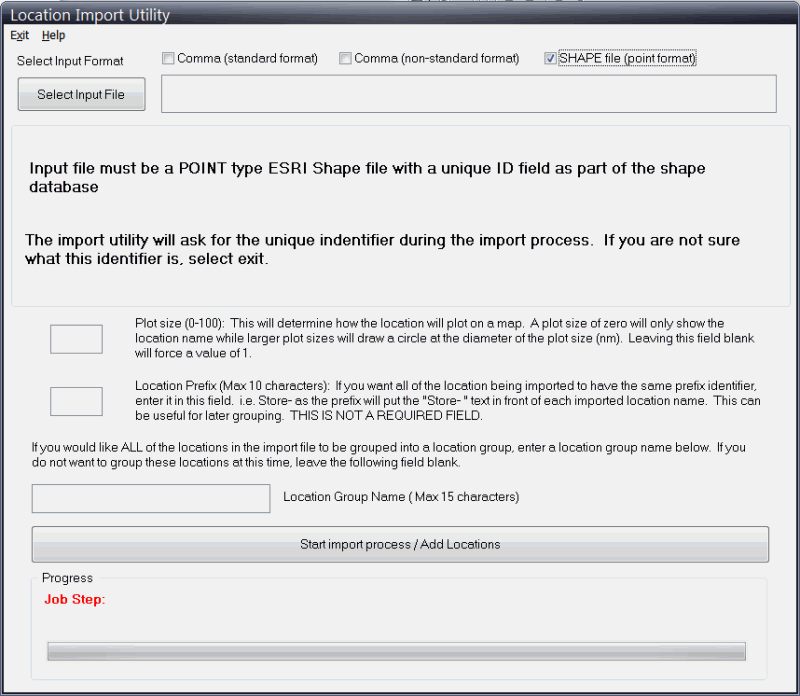This screenshot has width=800, height=696.
Task: Click the Location Group Name (Max 15 characters) label
Action: [x=401, y=497]
